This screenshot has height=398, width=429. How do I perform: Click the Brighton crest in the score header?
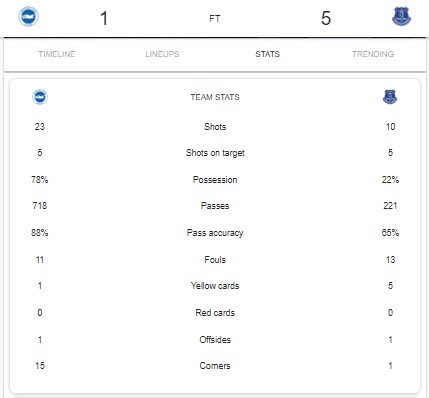[x=28, y=16]
